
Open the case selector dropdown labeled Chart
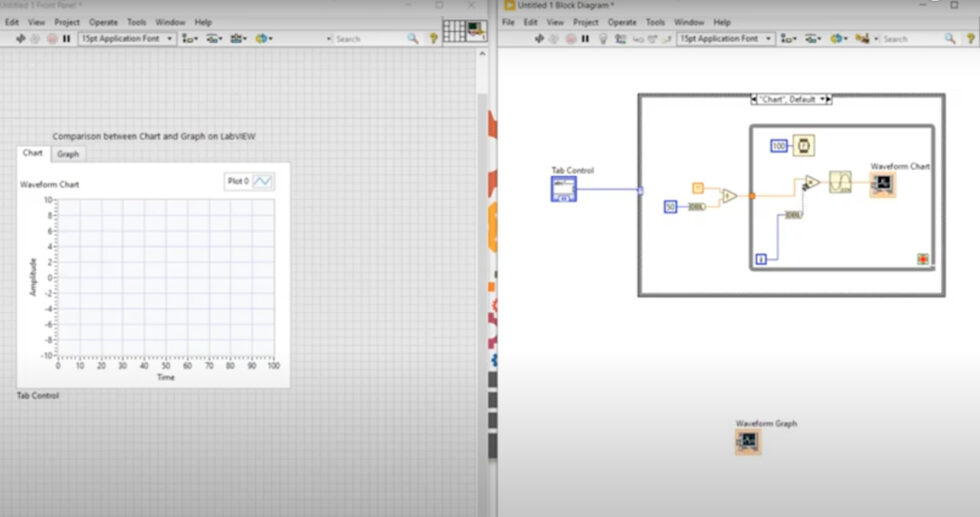pos(790,99)
